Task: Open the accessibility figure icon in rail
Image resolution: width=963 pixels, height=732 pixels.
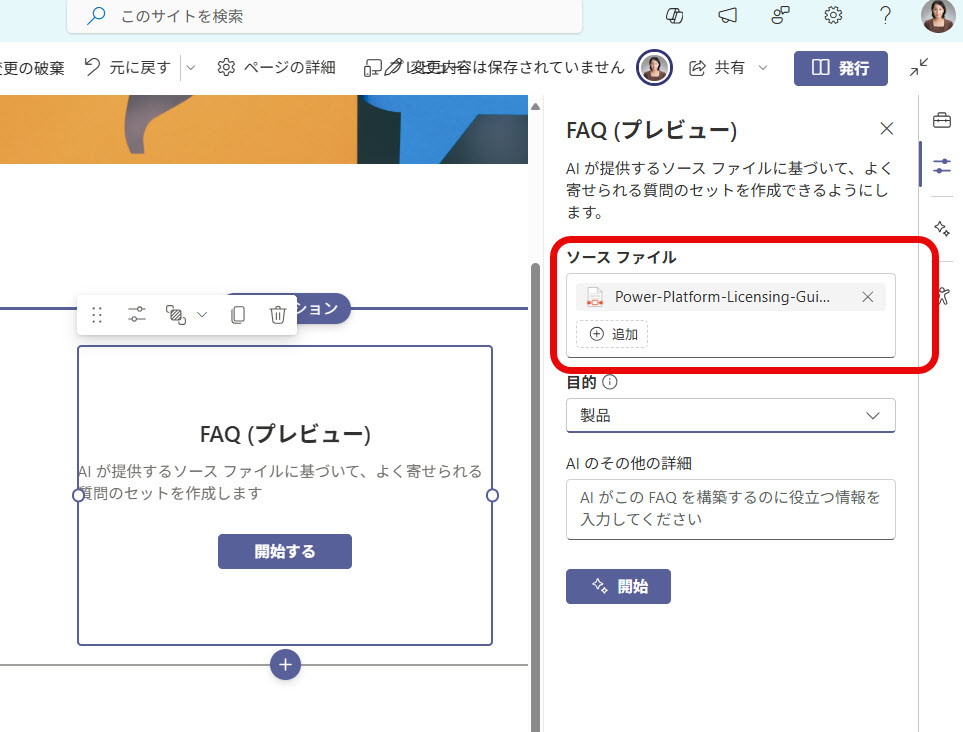Action: (x=943, y=296)
